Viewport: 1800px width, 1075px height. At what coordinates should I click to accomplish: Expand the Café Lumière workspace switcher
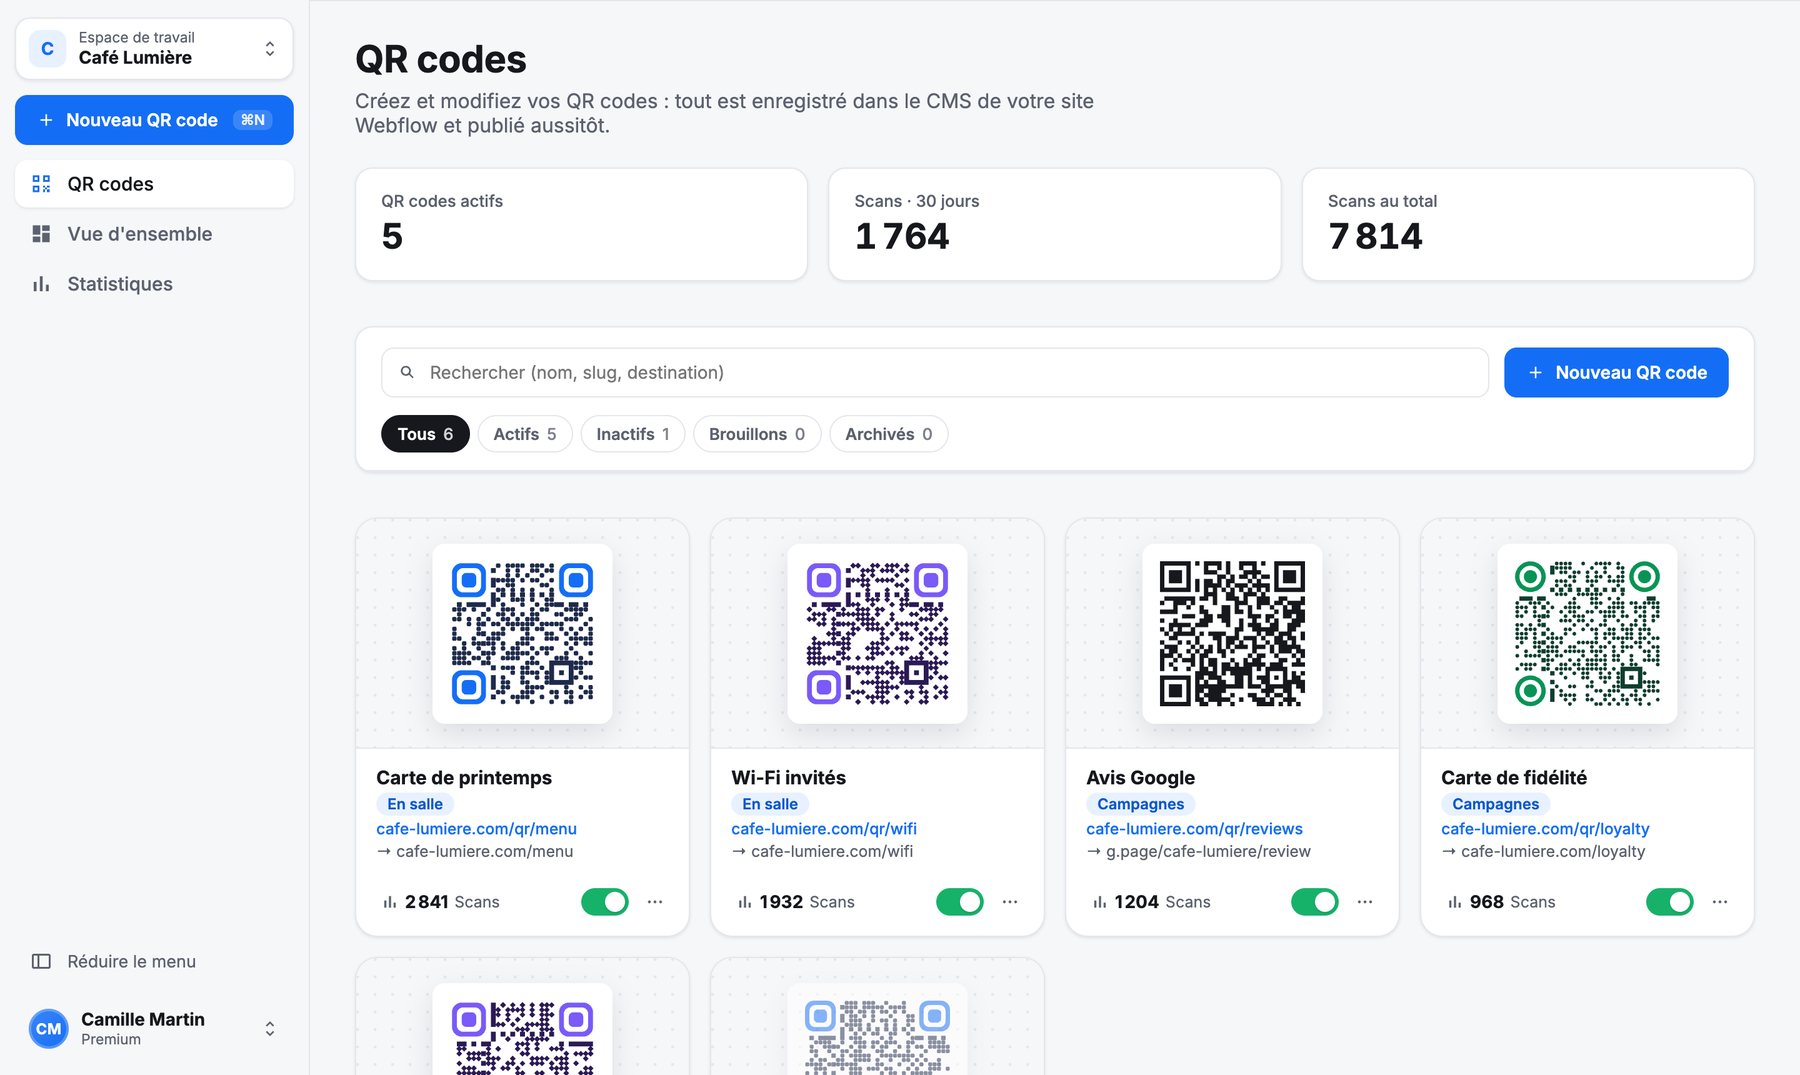coord(154,48)
